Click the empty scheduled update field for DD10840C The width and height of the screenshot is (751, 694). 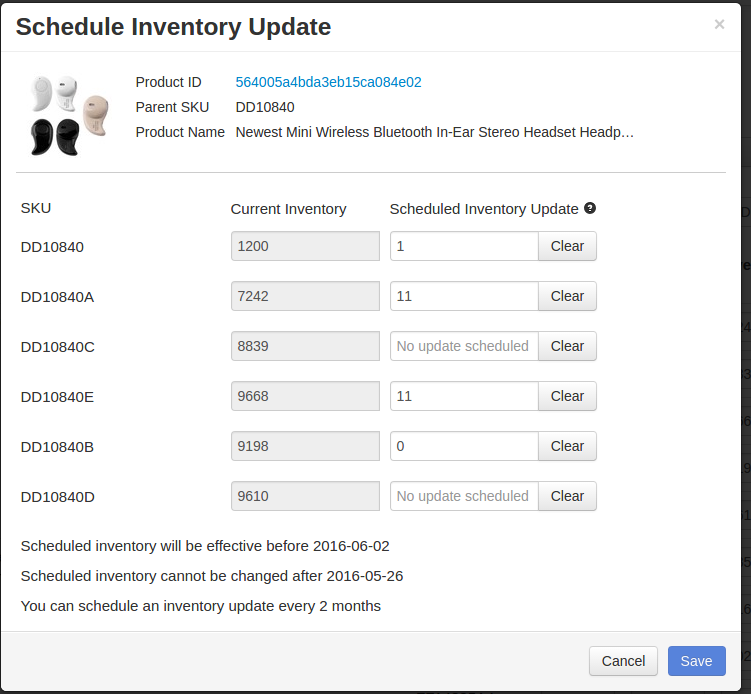pyautogui.click(x=464, y=346)
